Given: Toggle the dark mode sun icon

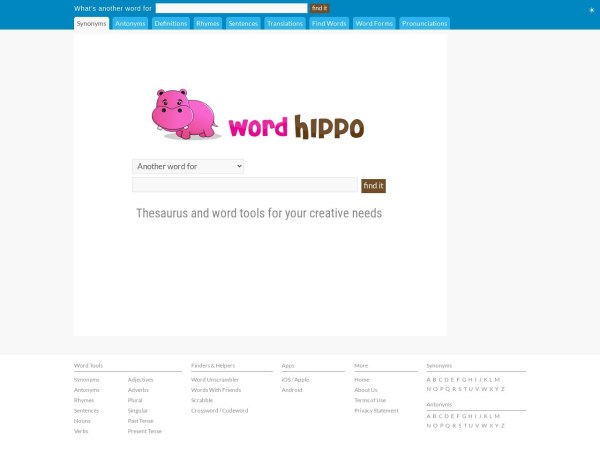Looking at the screenshot, I should tap(592, 10).
